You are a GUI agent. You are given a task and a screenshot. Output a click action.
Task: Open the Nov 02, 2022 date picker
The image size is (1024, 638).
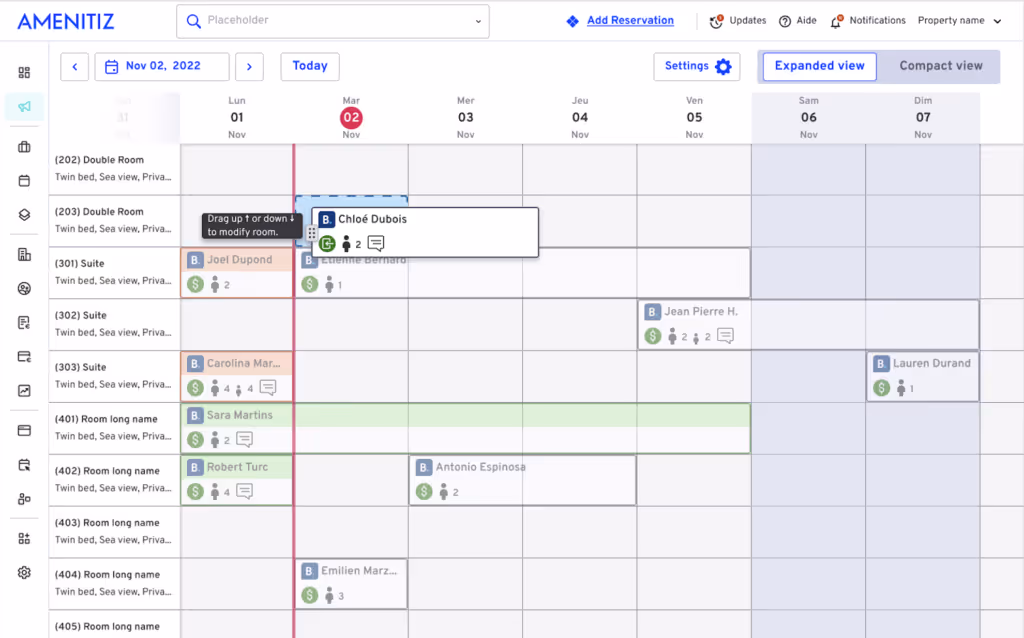(162, 67)
